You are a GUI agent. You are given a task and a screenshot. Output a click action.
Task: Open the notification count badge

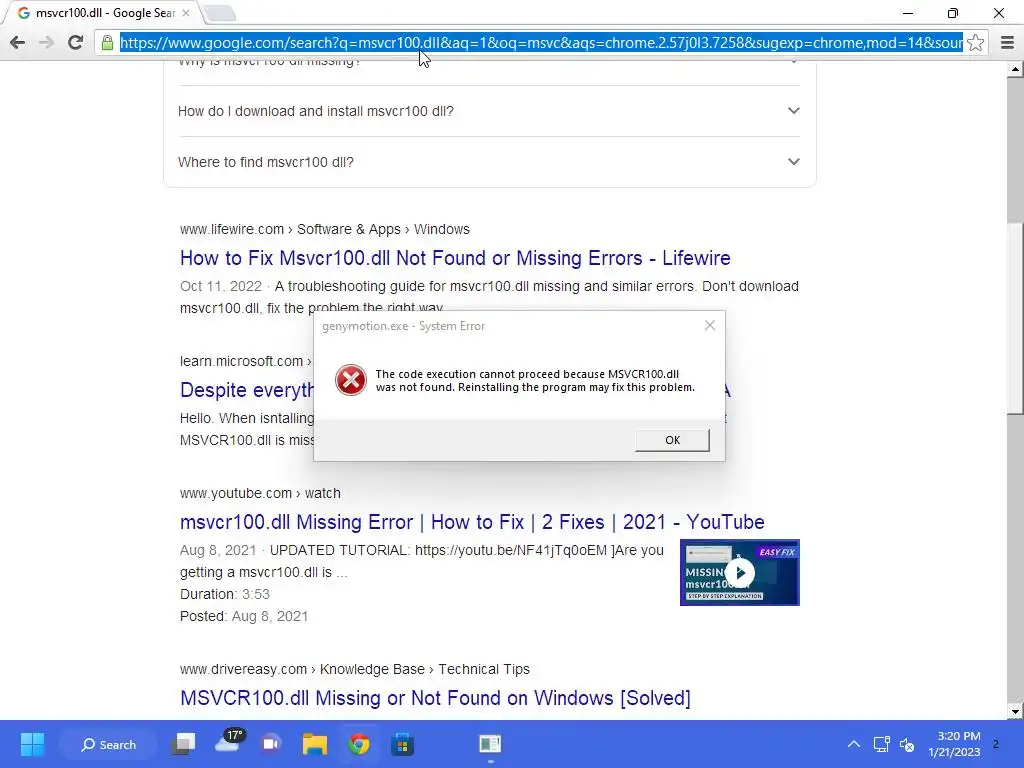[x=996, y=744]
